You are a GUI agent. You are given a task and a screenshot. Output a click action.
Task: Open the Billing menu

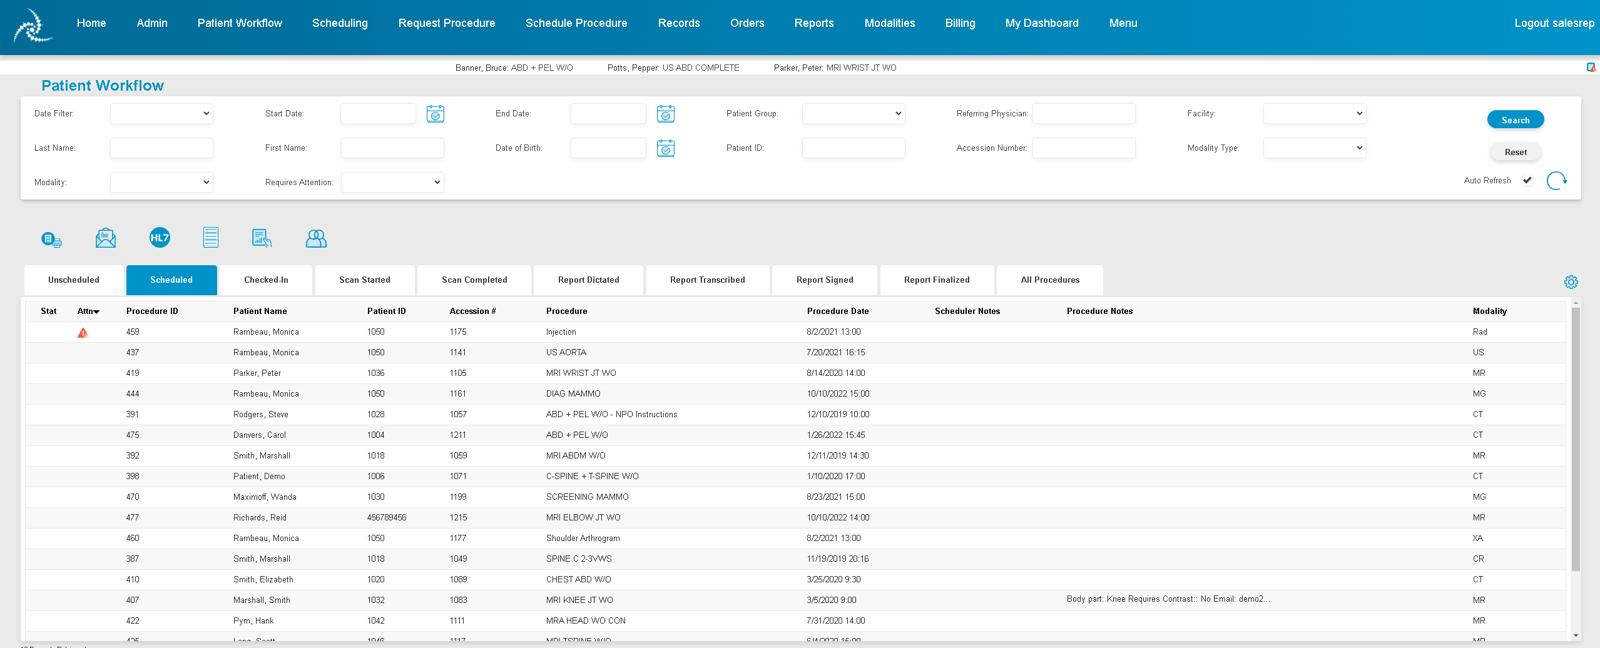click(x=960, y=23)
